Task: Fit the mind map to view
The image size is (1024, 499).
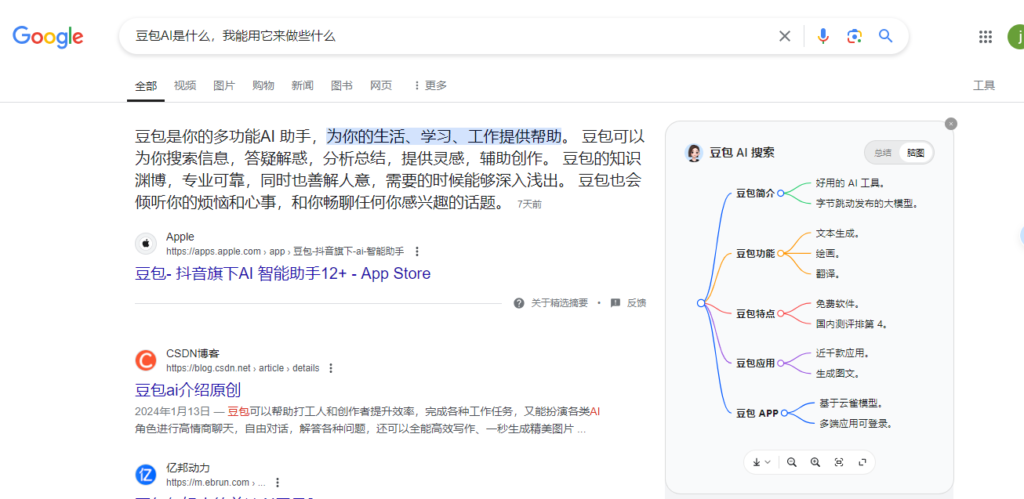Action: pyautogui.click(x=839, y=462)
